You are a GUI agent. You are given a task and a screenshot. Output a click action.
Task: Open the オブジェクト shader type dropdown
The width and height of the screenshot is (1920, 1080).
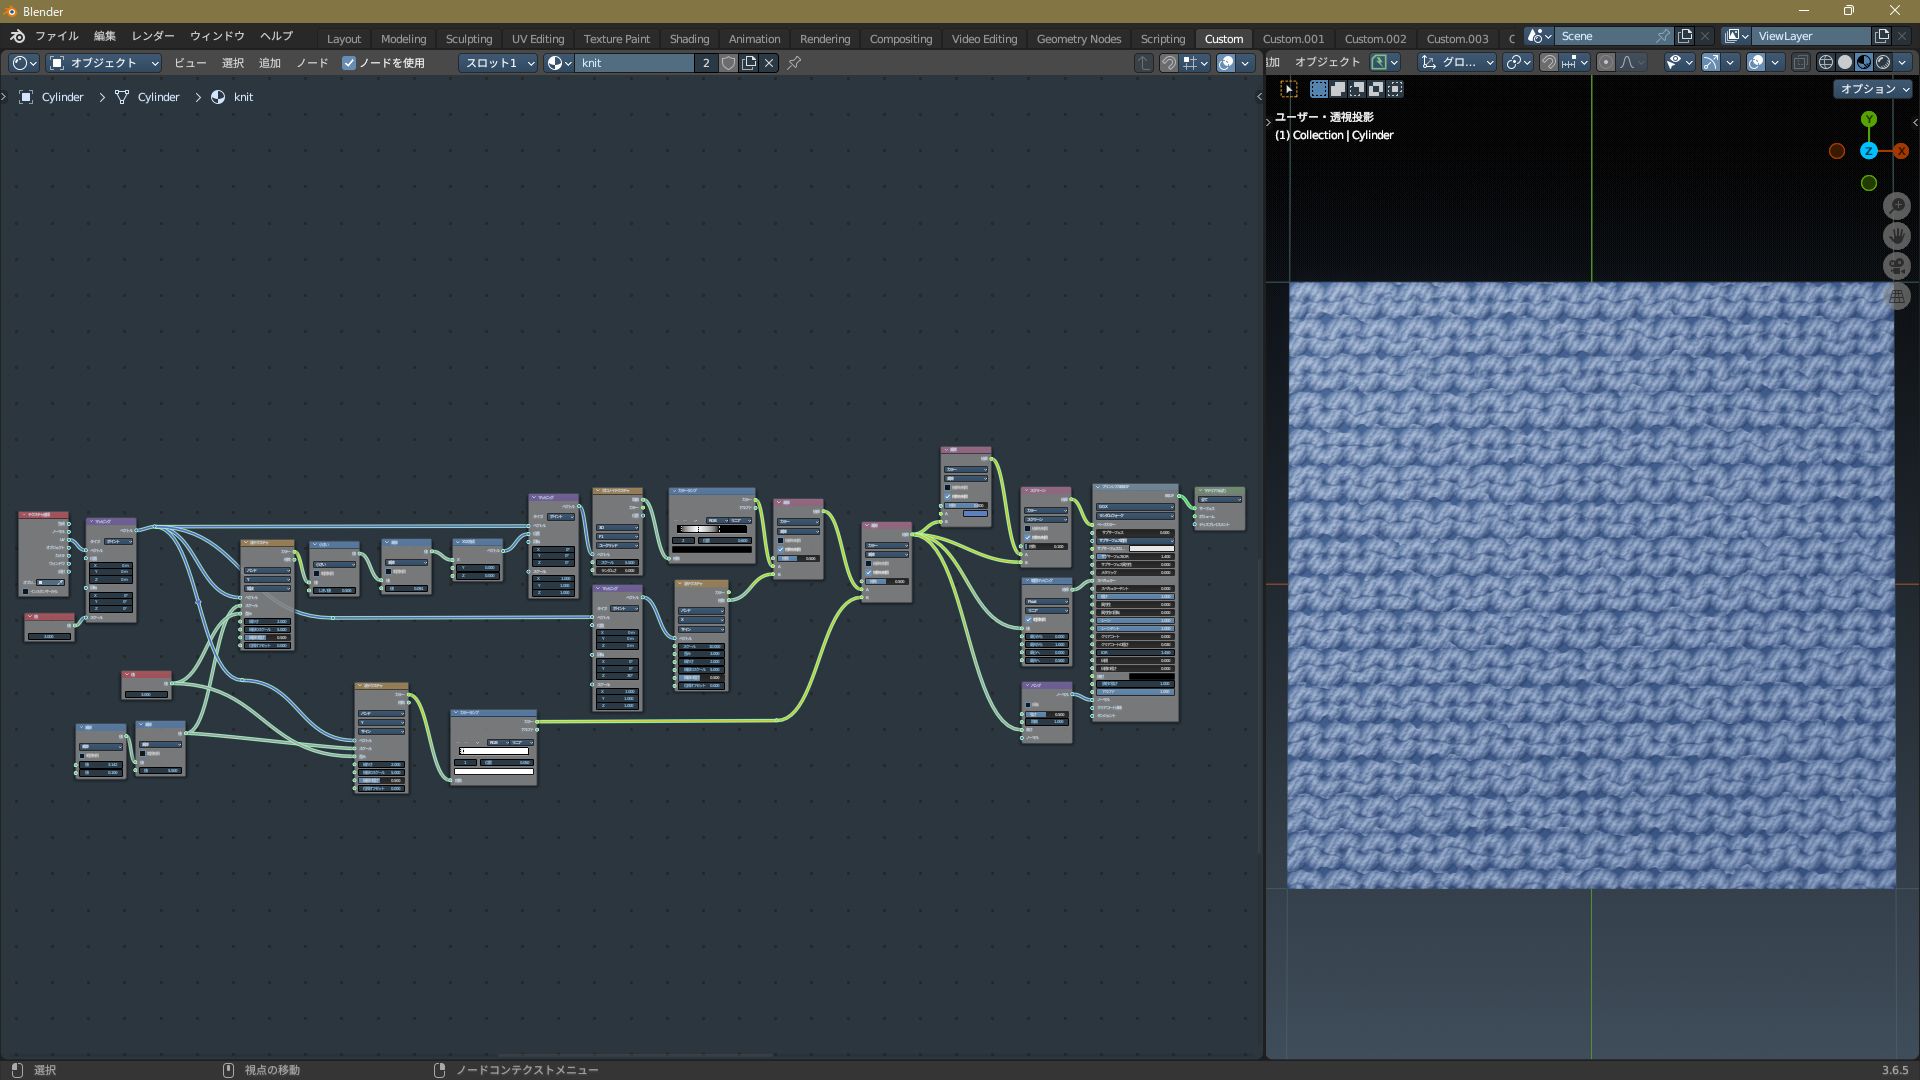click(105, 63)
